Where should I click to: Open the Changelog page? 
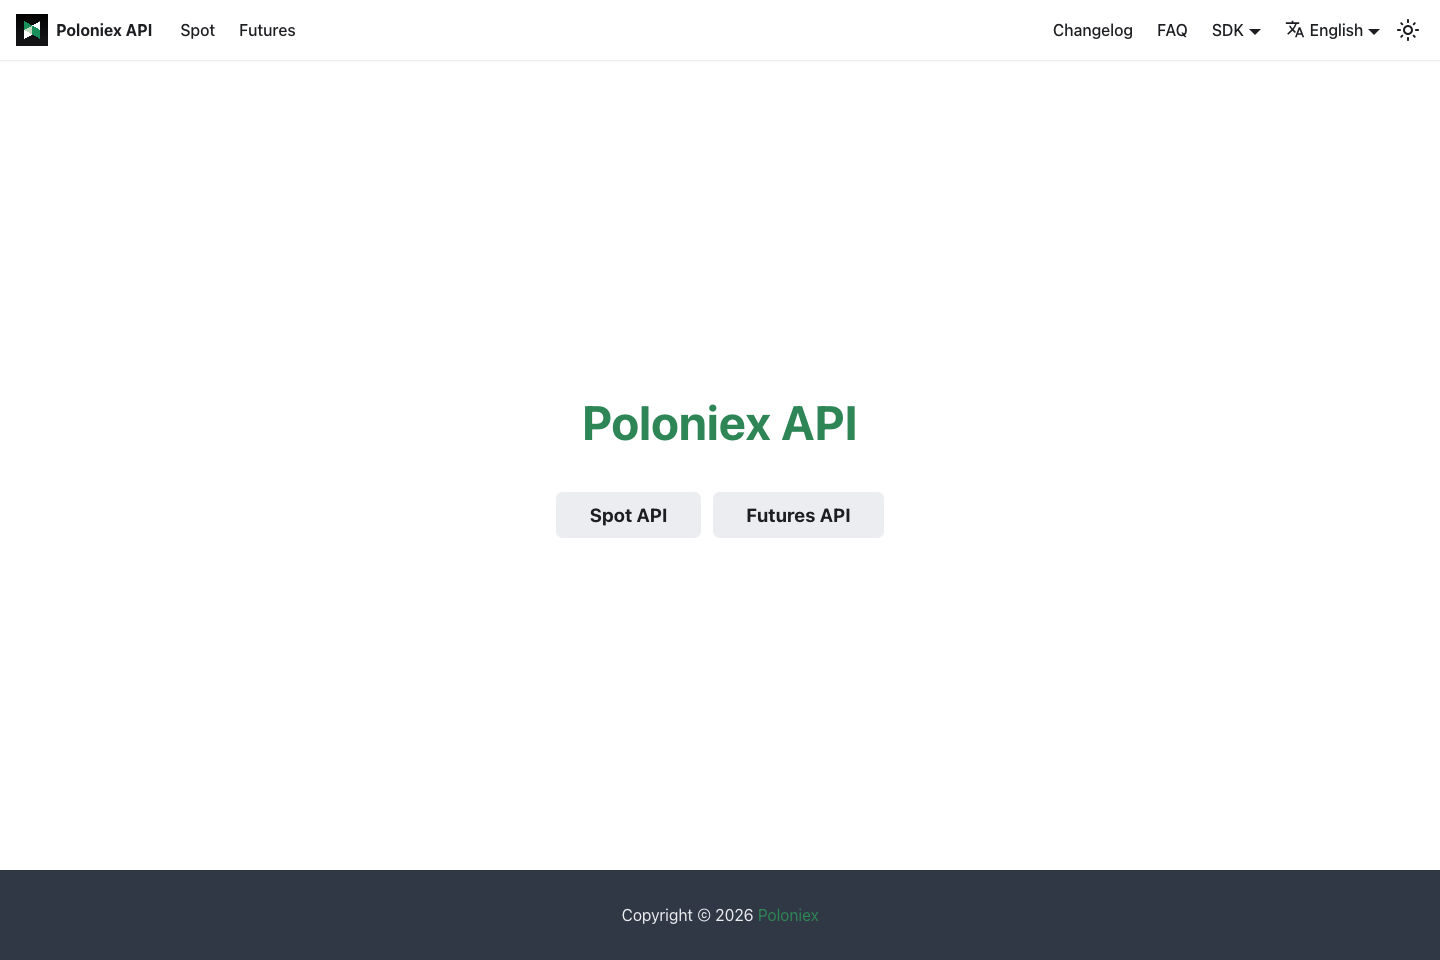click(x=1093, y=30)
